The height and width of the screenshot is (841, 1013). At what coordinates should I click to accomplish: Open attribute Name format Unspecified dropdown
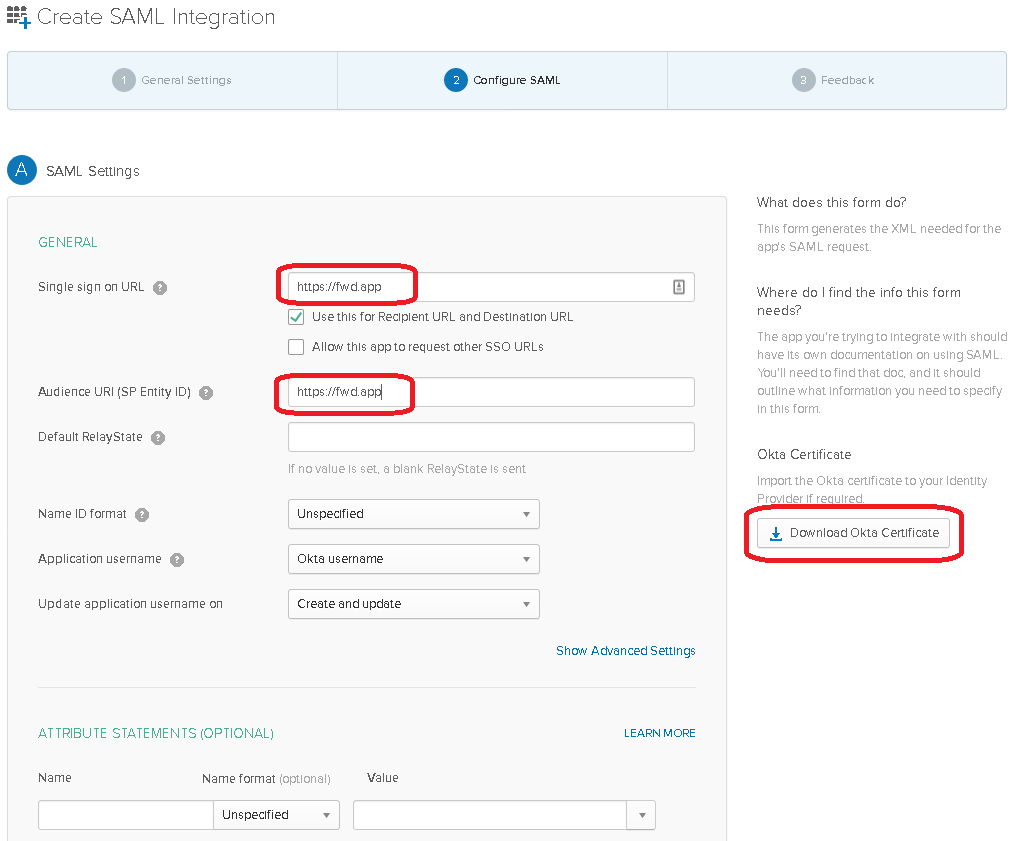(277, 815)
